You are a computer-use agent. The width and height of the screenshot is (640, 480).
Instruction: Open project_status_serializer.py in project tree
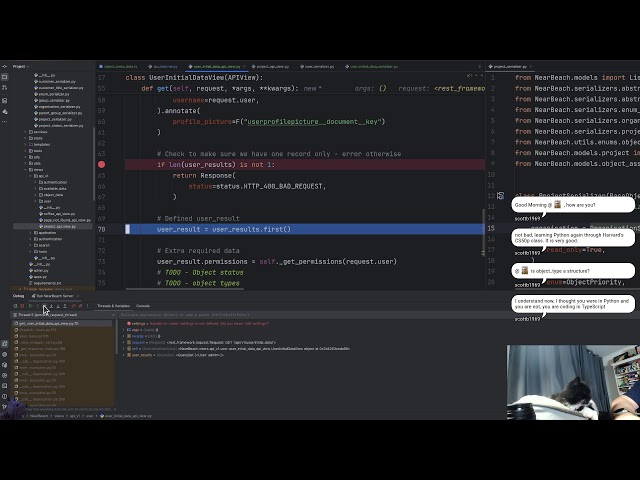pos(60,126)
